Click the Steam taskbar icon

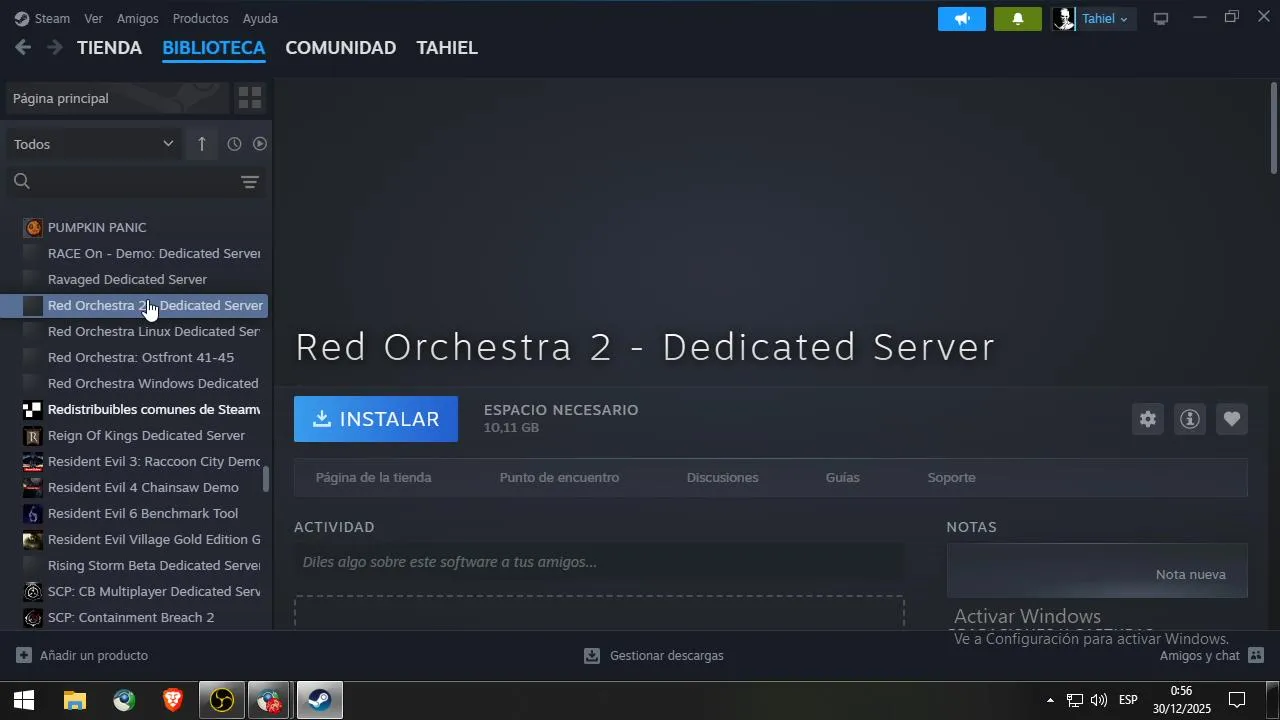coord(320,700)
